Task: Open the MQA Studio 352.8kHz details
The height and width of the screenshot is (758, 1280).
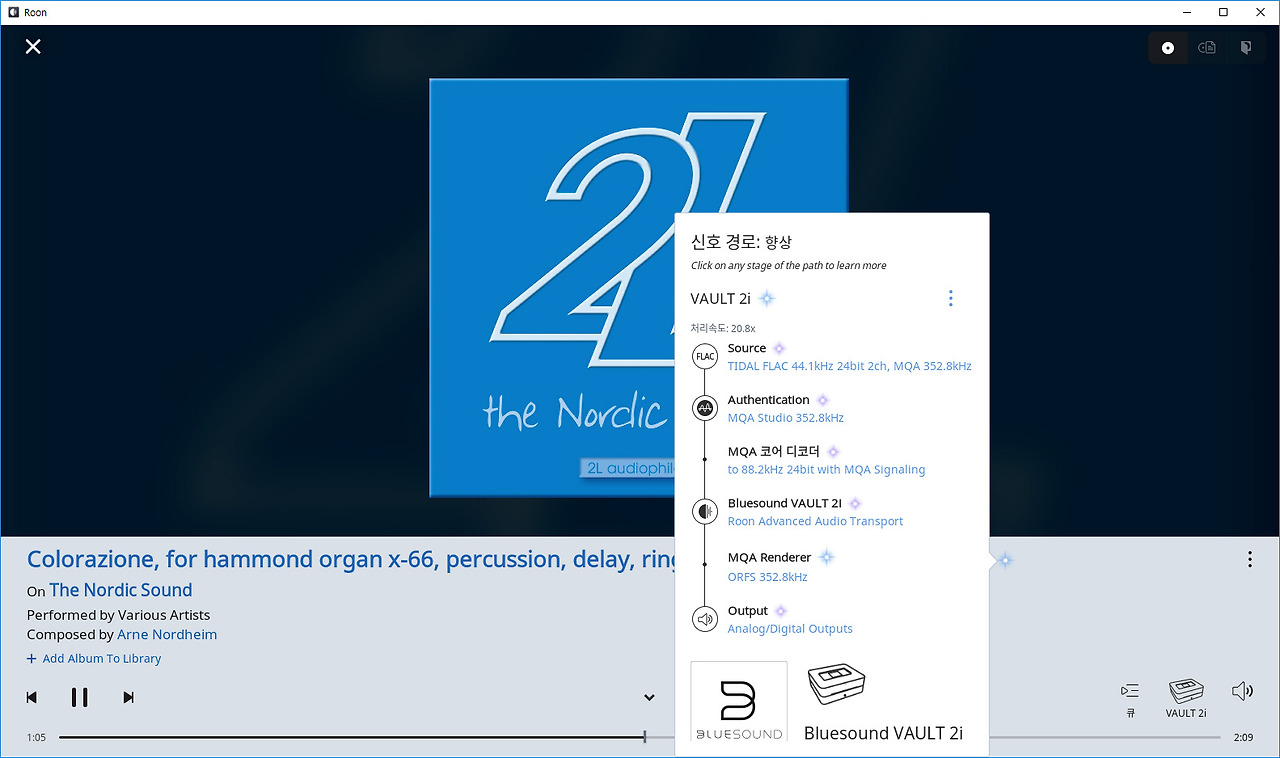Action: tap(786, 418)
